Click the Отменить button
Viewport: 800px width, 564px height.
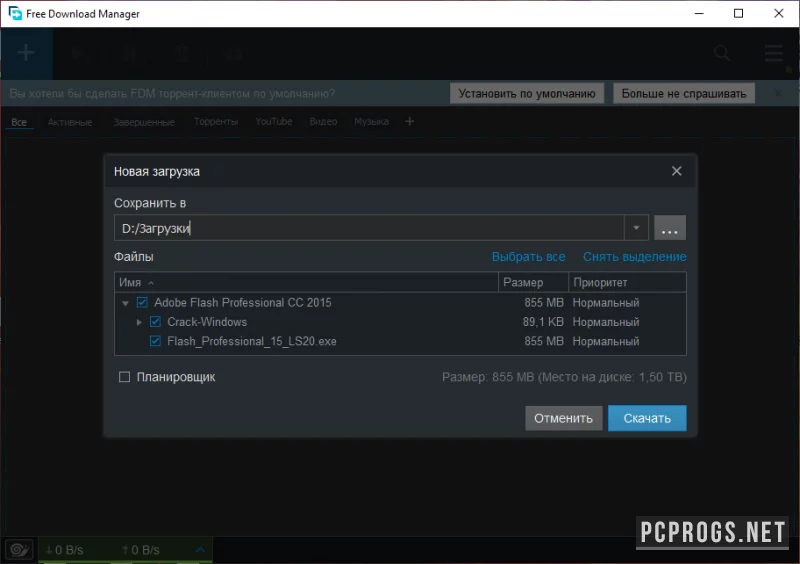click(563, 418)
